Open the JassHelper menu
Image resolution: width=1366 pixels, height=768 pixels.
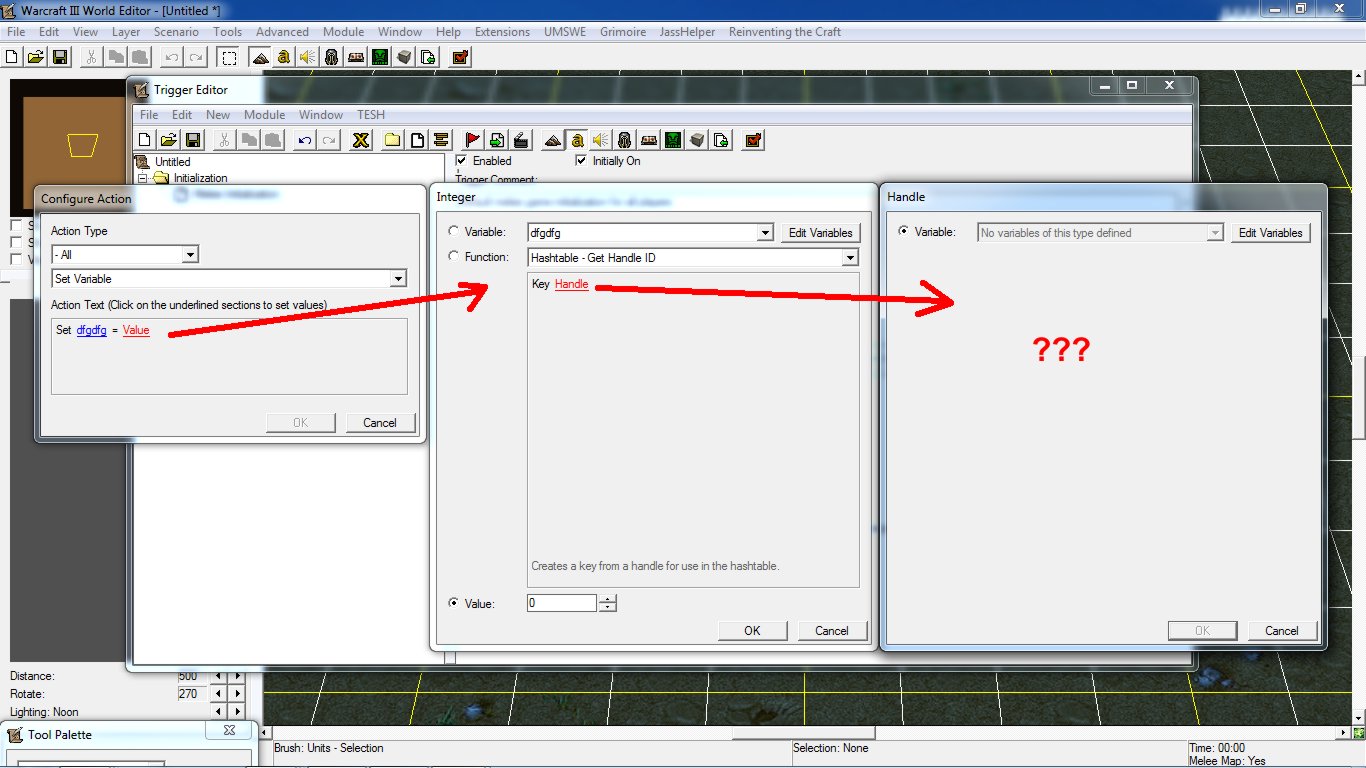click(687, 32)
